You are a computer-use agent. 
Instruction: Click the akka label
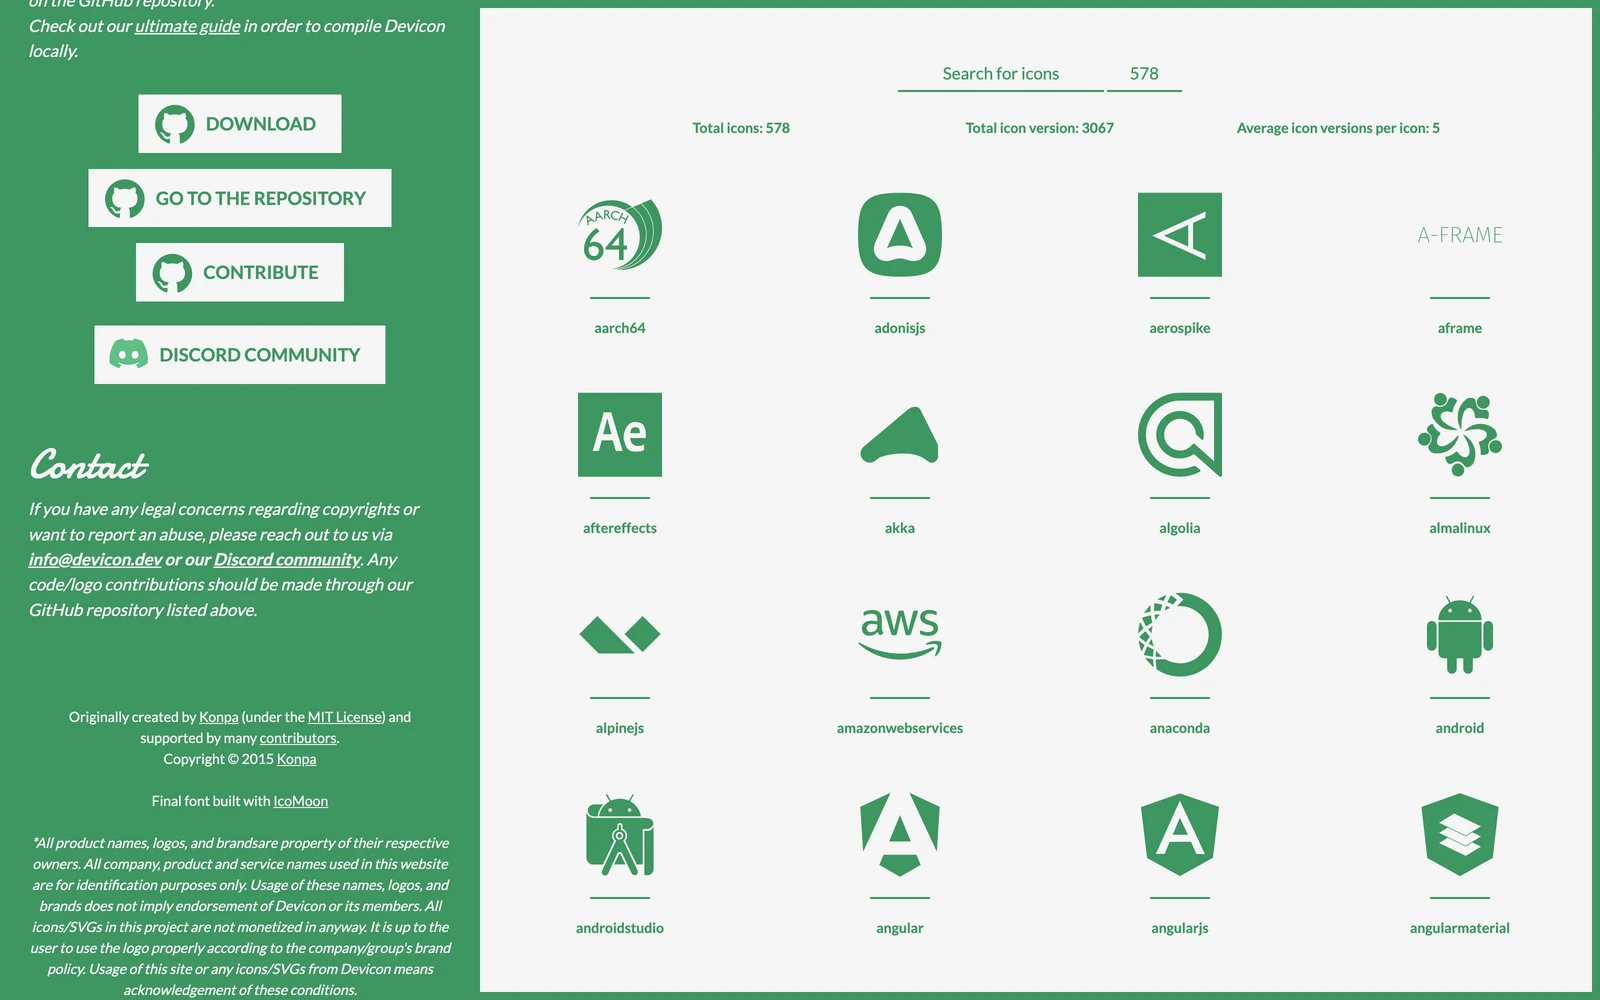900,528
